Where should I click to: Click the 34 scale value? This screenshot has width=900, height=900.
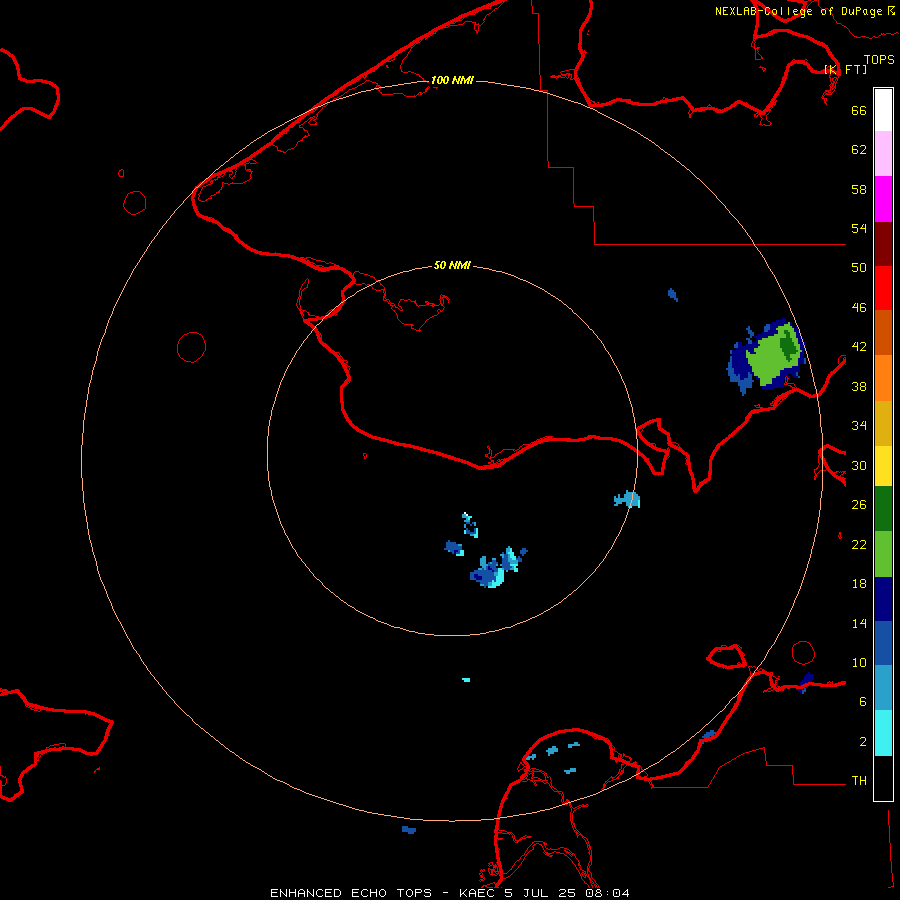point(859,426)
